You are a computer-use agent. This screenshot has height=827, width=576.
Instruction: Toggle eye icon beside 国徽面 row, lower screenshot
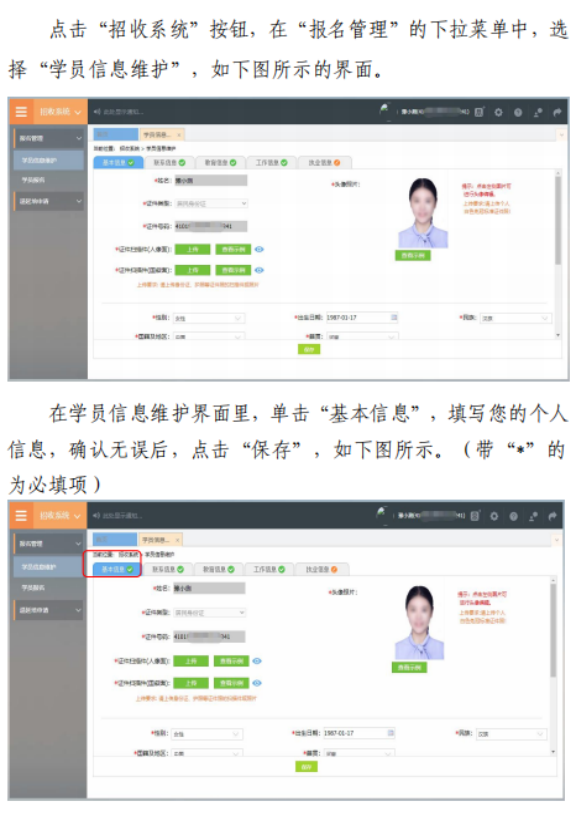(x=257, y=682)
